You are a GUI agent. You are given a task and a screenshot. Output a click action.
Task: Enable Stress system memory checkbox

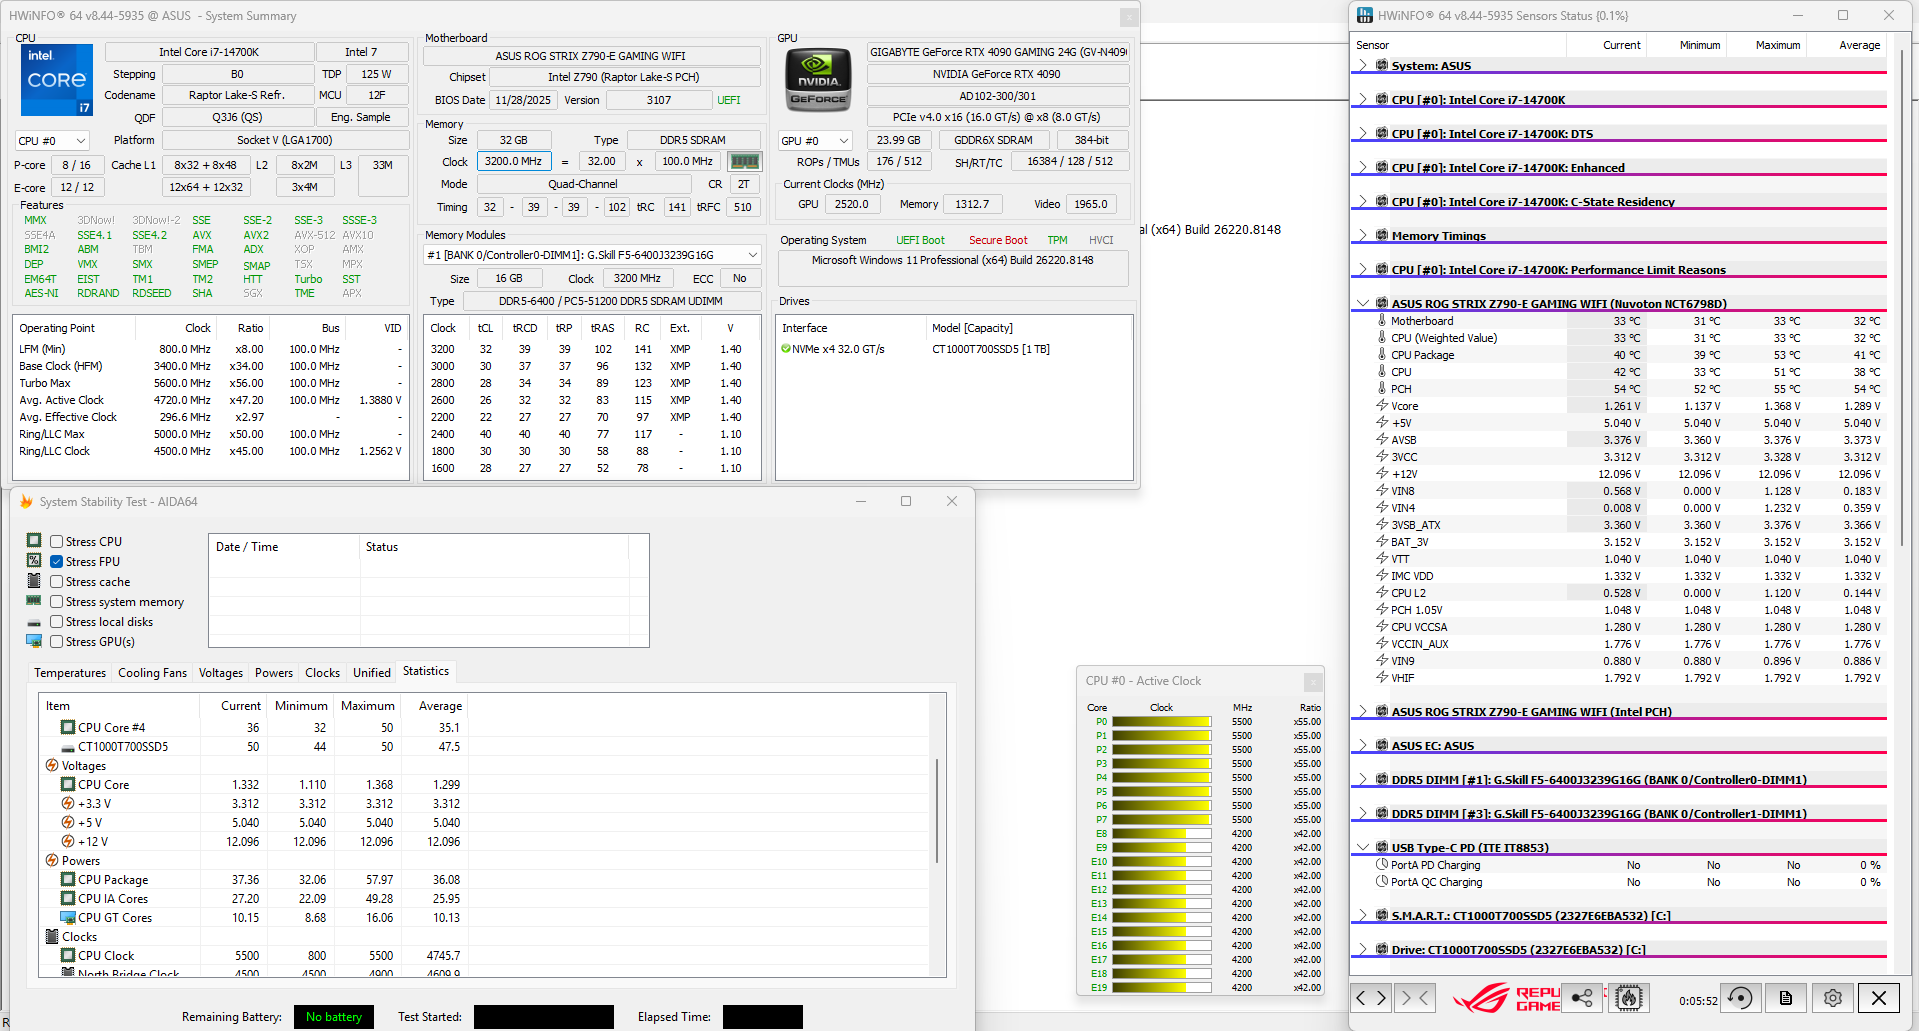coord(57,602)
